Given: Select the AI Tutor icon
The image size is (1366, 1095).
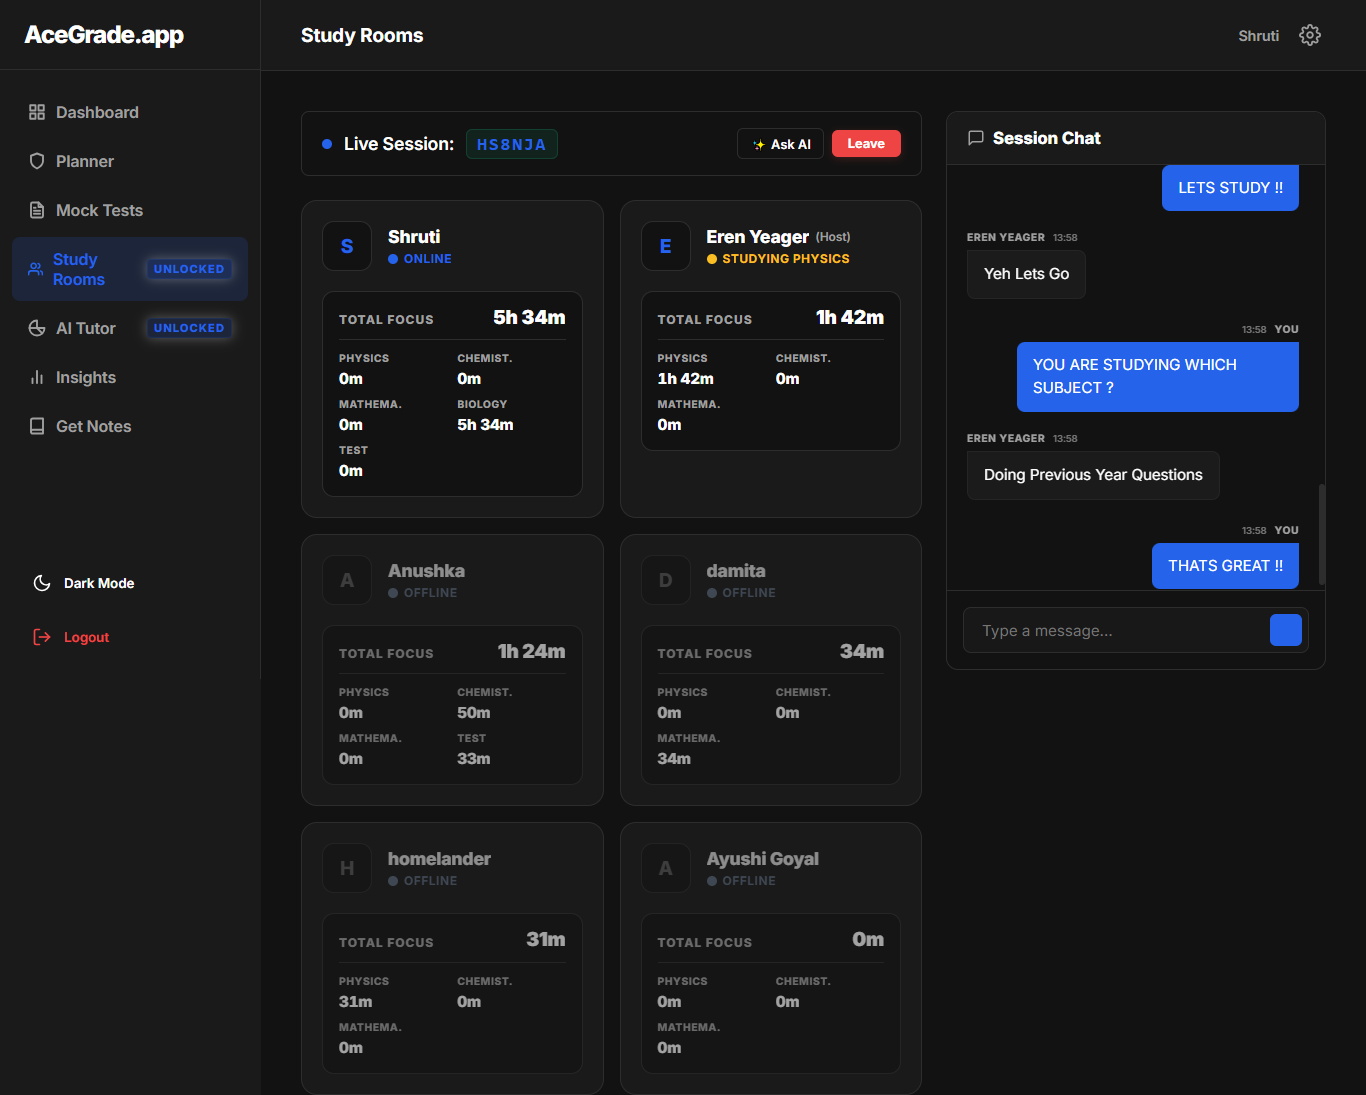Looking at the screenshot, I should (37, 328).
